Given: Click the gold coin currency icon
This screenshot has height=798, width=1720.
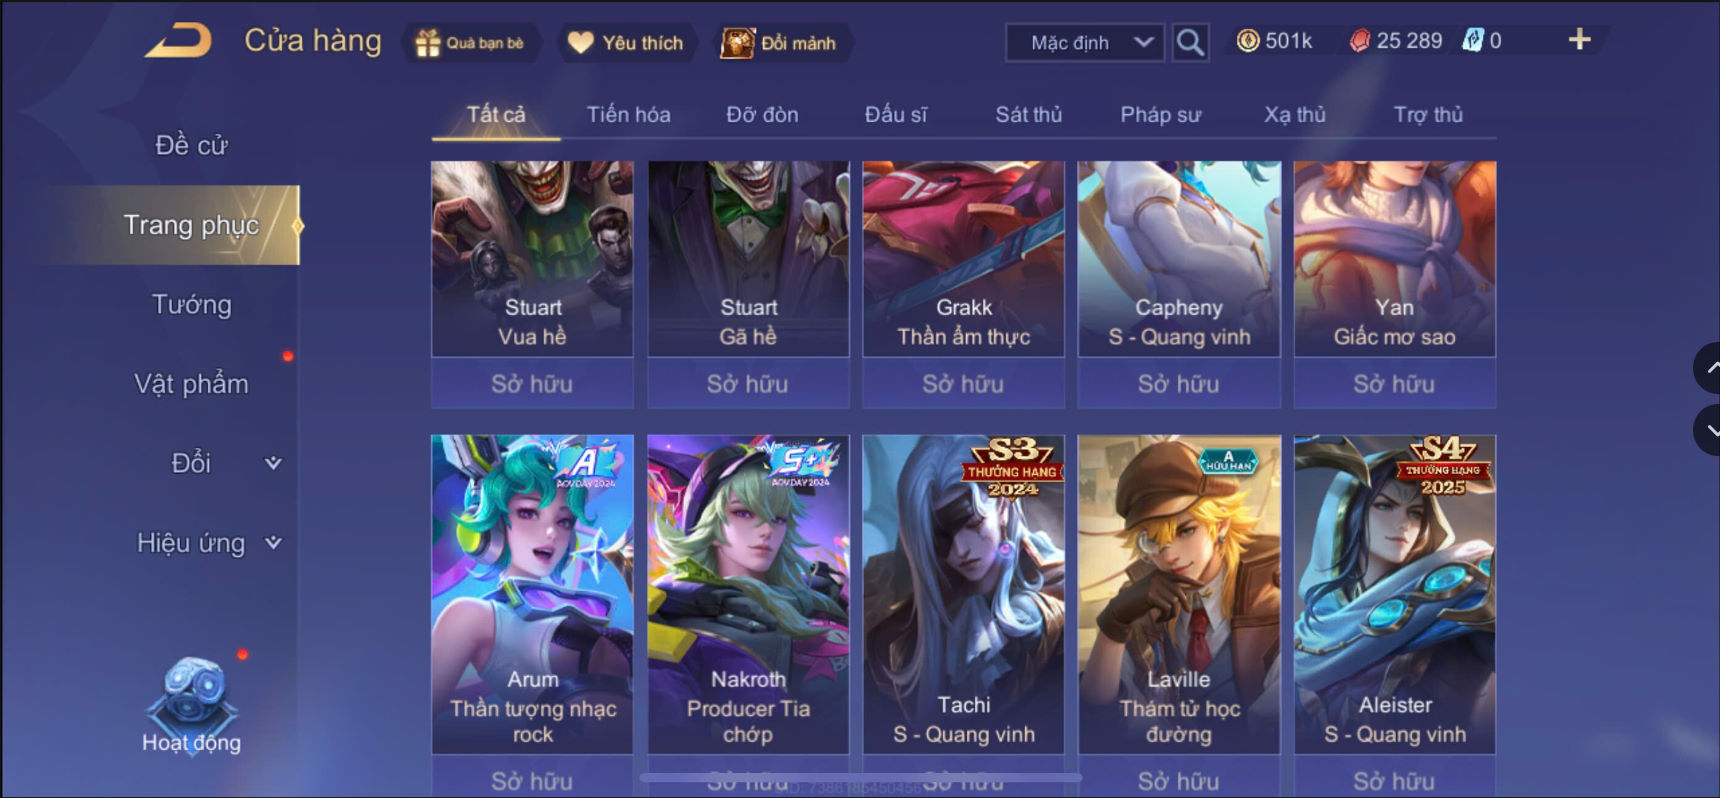Looking at the screenshot, I should point(1248,40).
